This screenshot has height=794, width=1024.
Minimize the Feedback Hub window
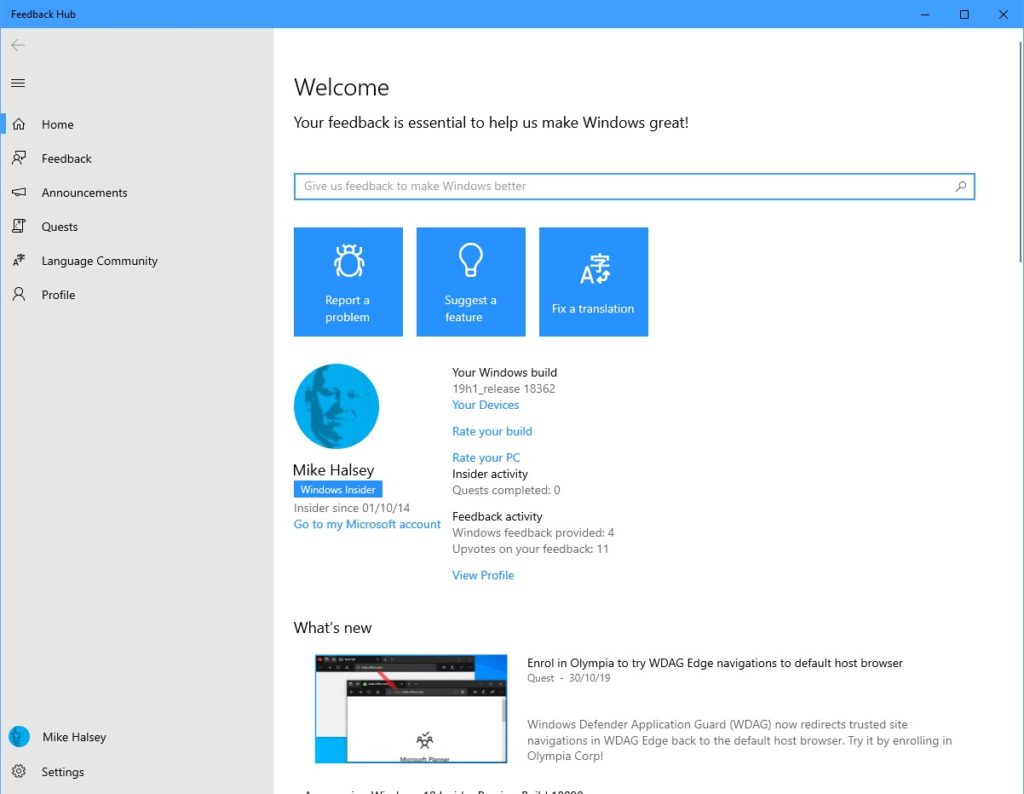tap(925, 14)
